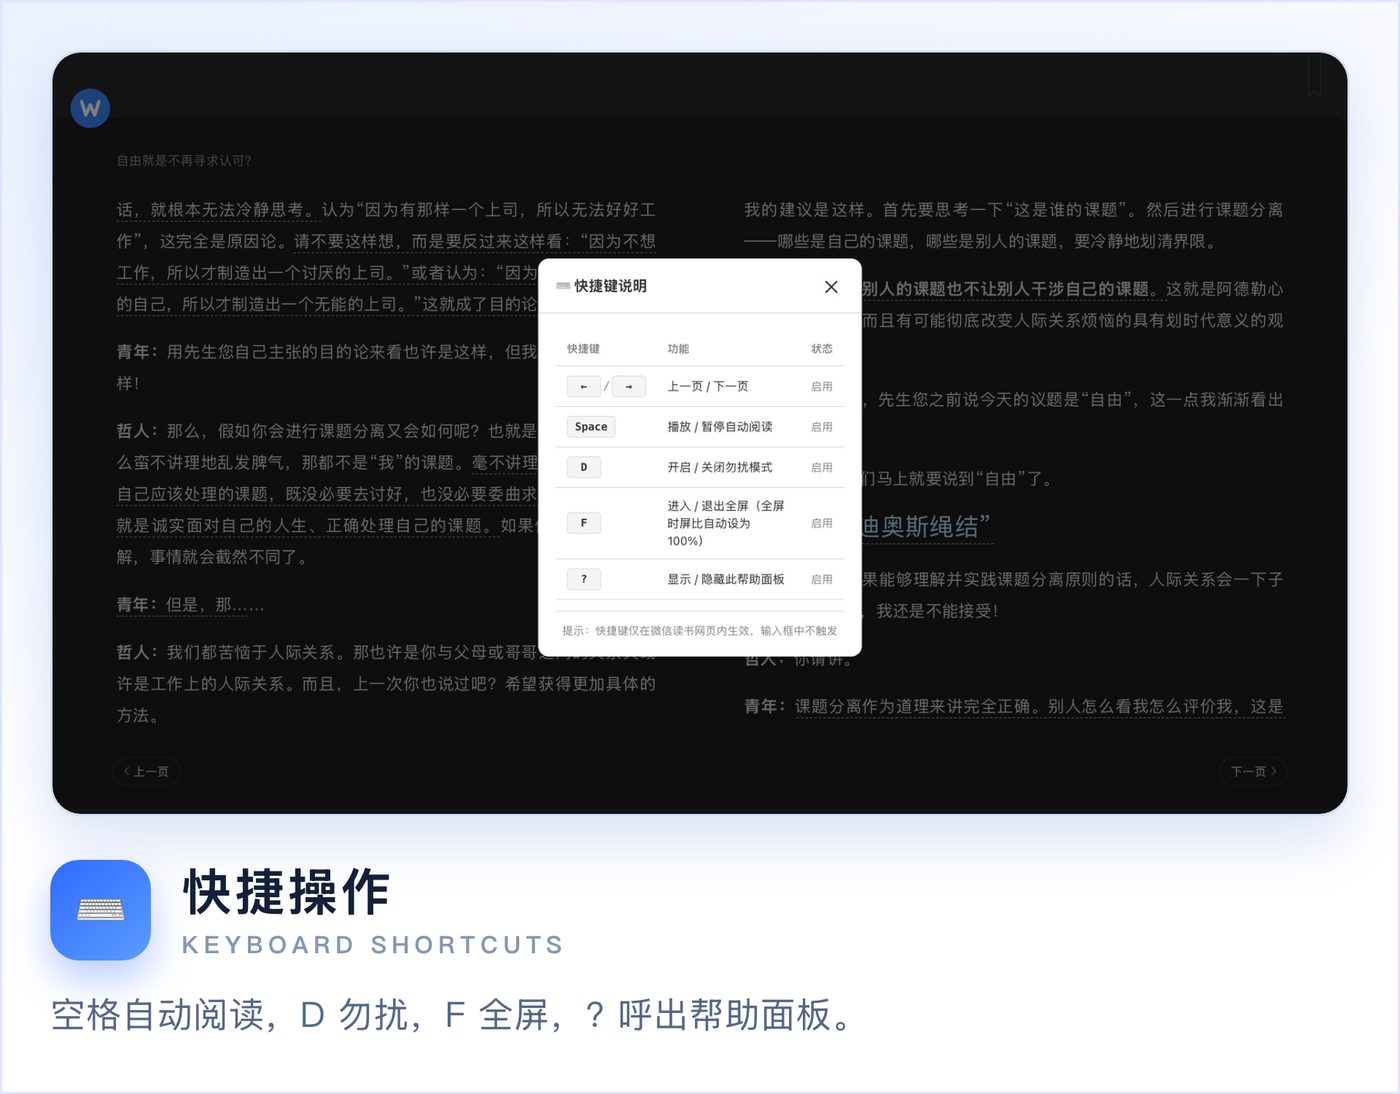
Task: Click the ? key cap
Action: point(584,579)
